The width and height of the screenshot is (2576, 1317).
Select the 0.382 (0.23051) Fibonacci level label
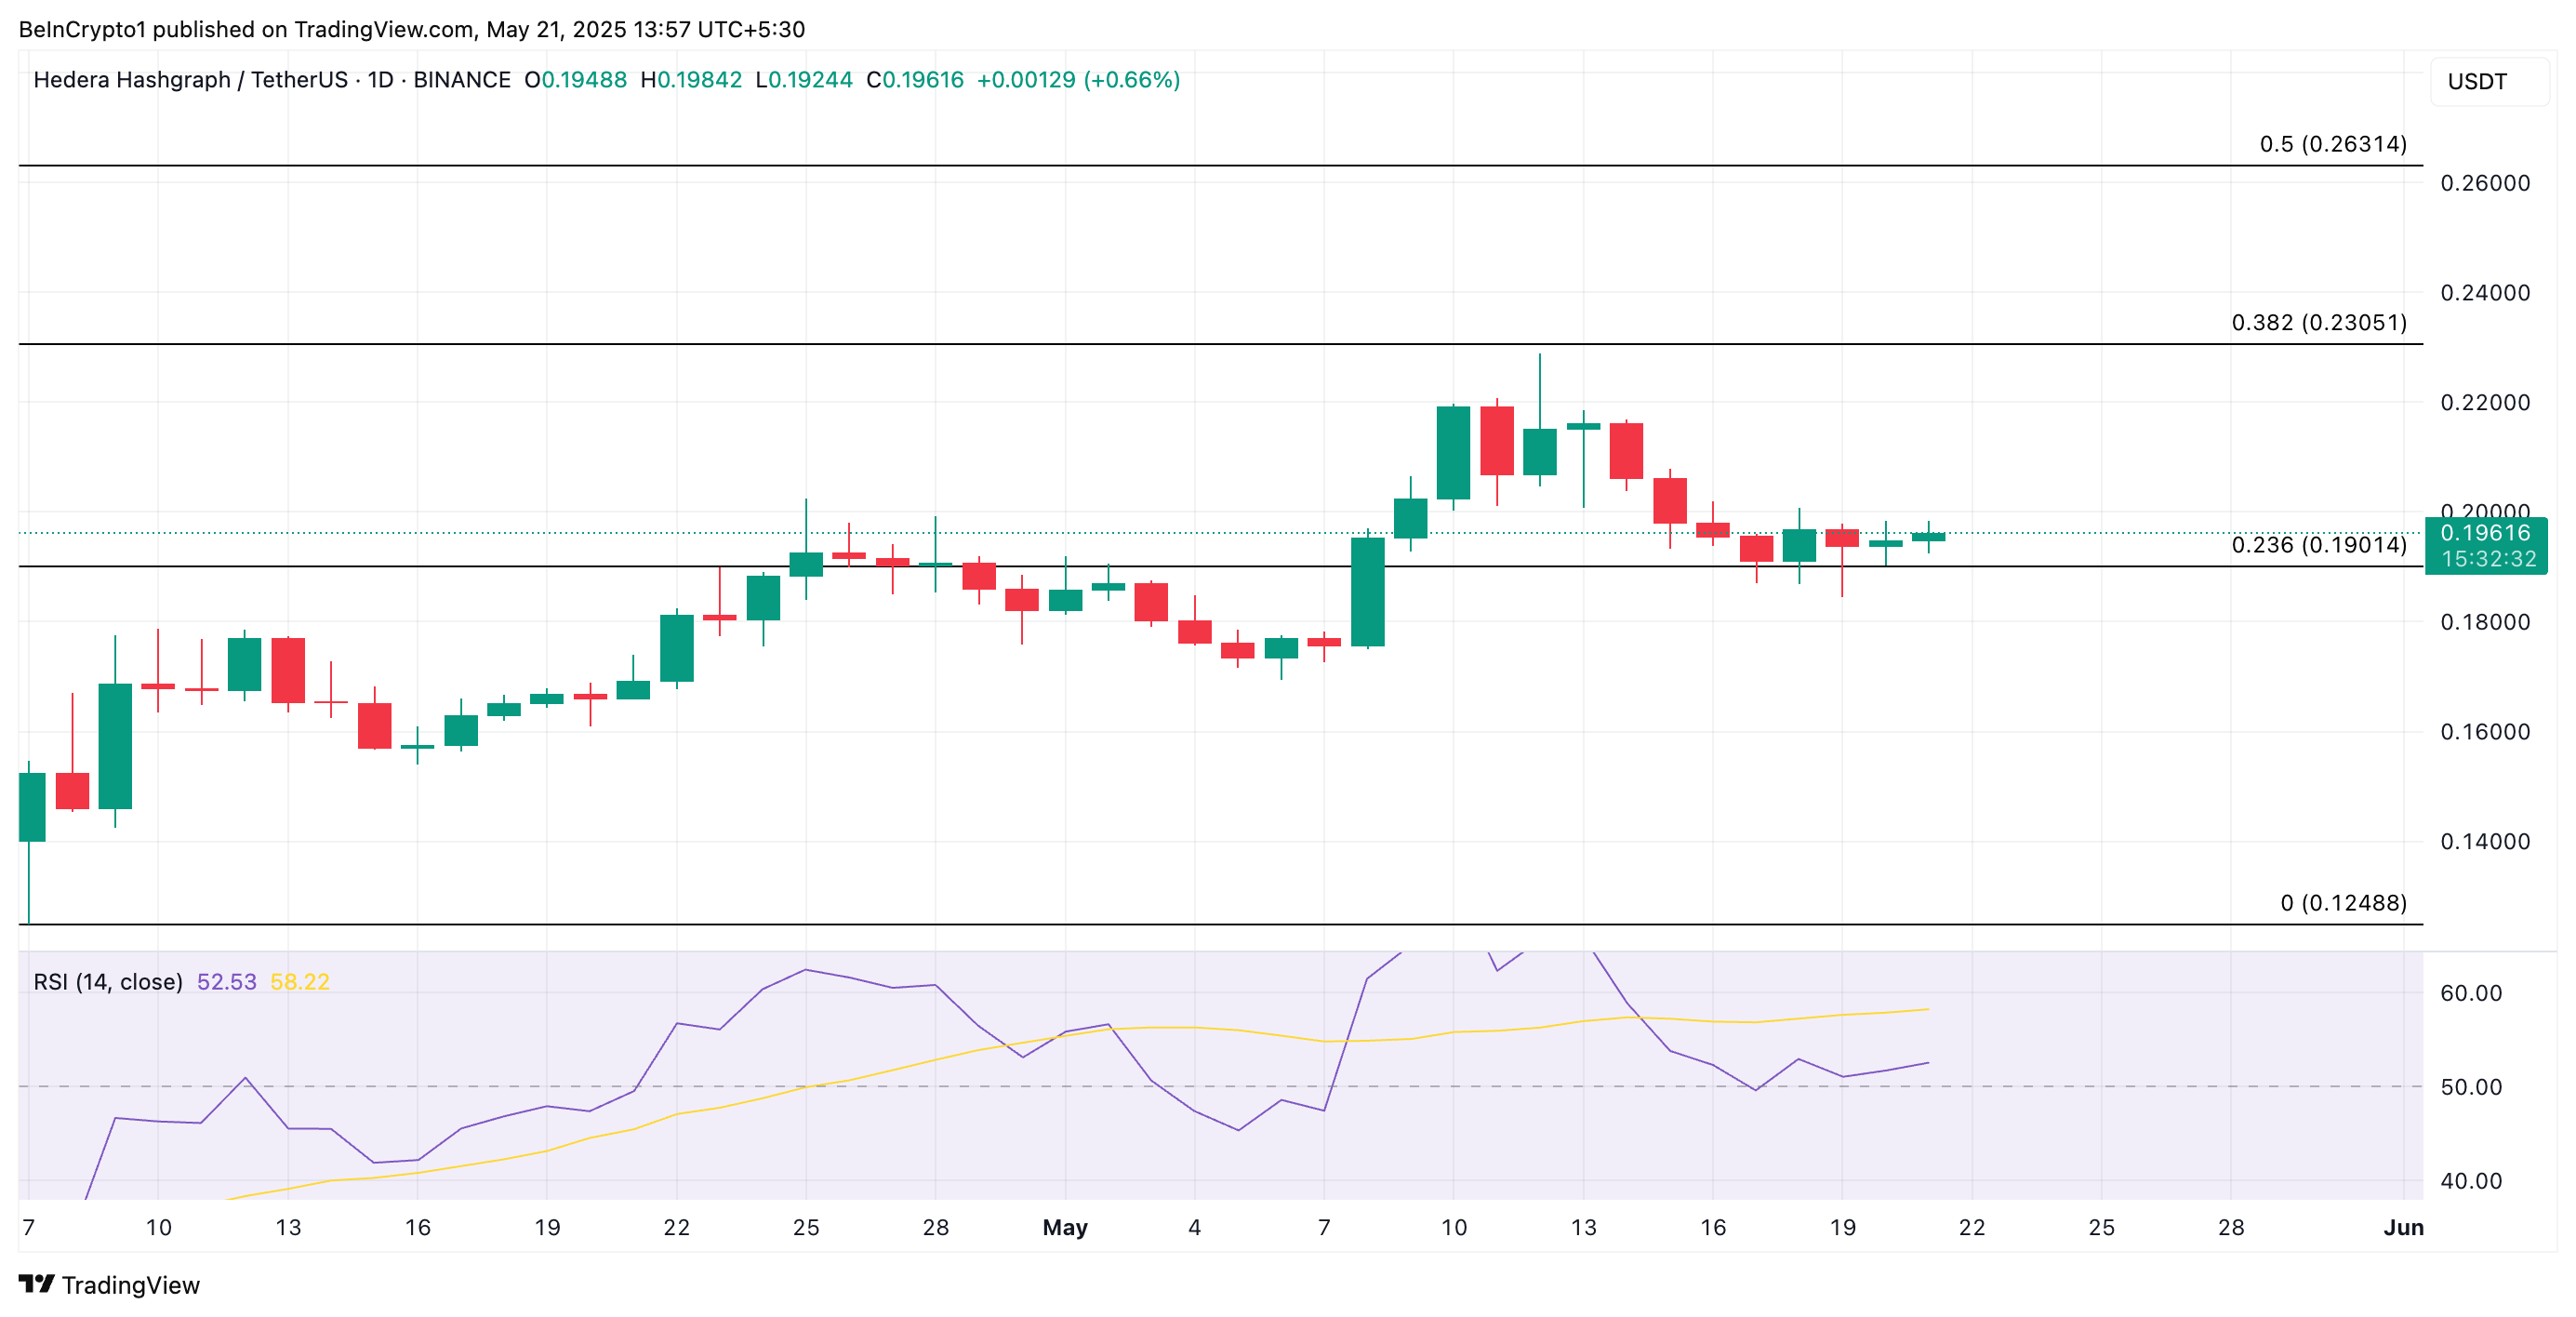2318,322
